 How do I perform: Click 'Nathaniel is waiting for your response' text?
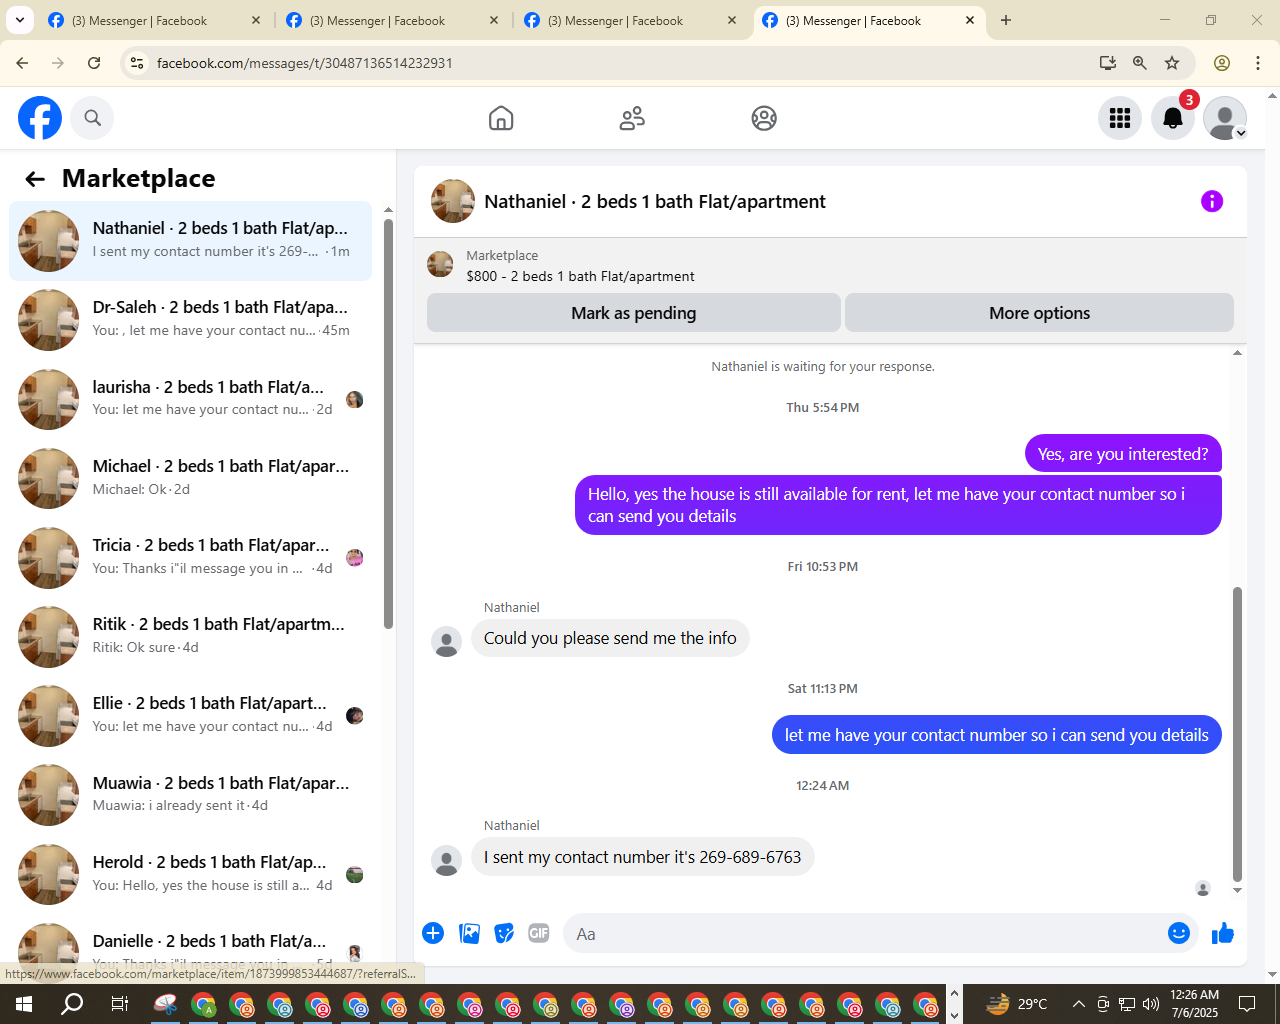pyautogui.click(x=823, y=367)
